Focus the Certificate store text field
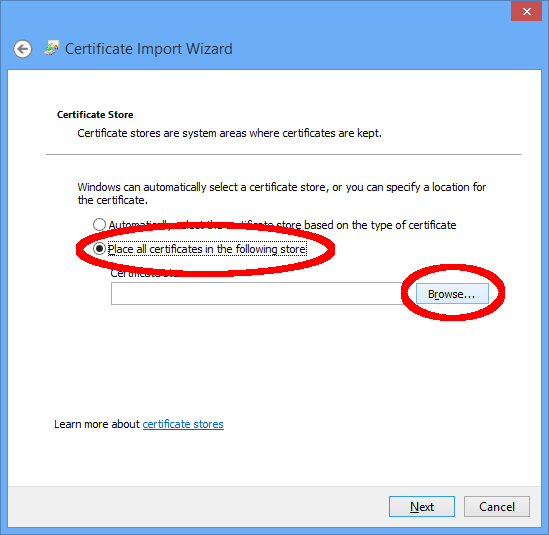The image size is (549, 535). click(x=257, y=293)
